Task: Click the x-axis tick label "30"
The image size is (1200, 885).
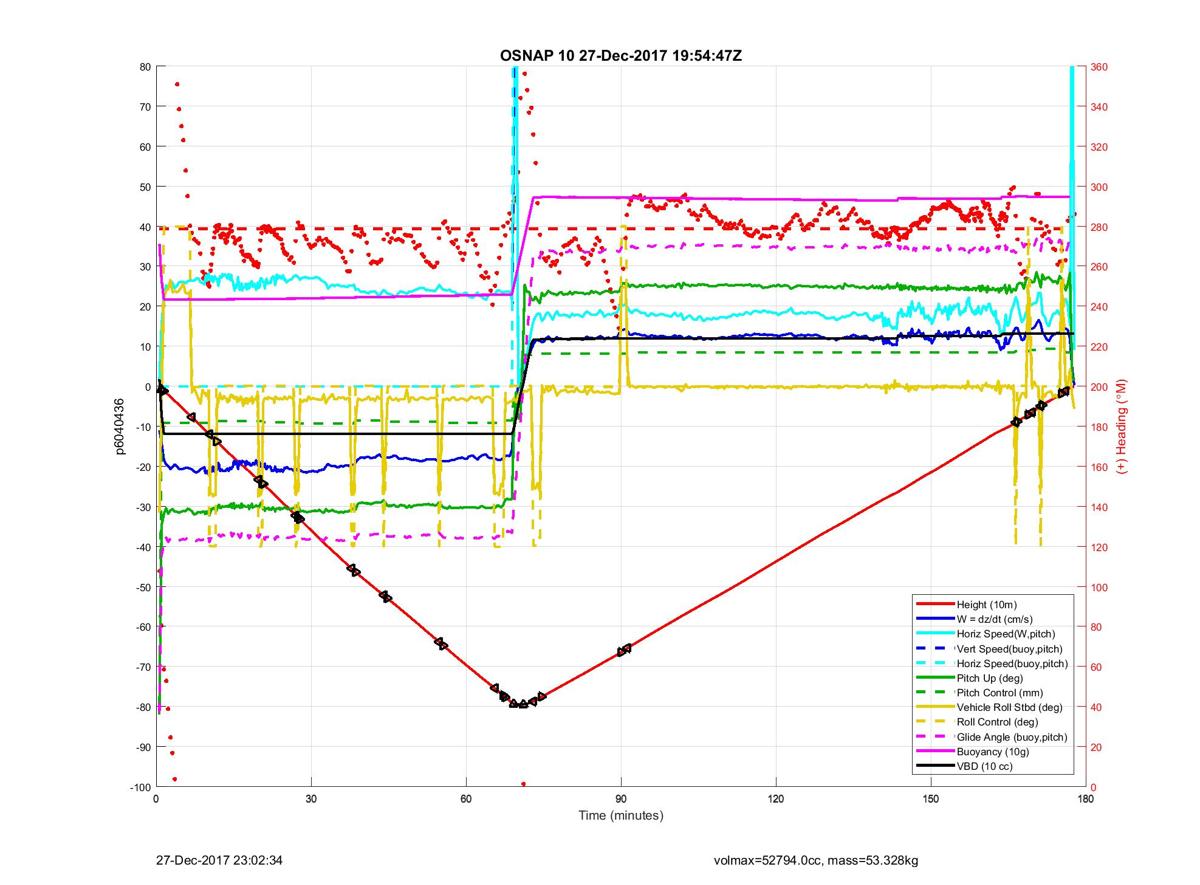Action: coord(311,800)
